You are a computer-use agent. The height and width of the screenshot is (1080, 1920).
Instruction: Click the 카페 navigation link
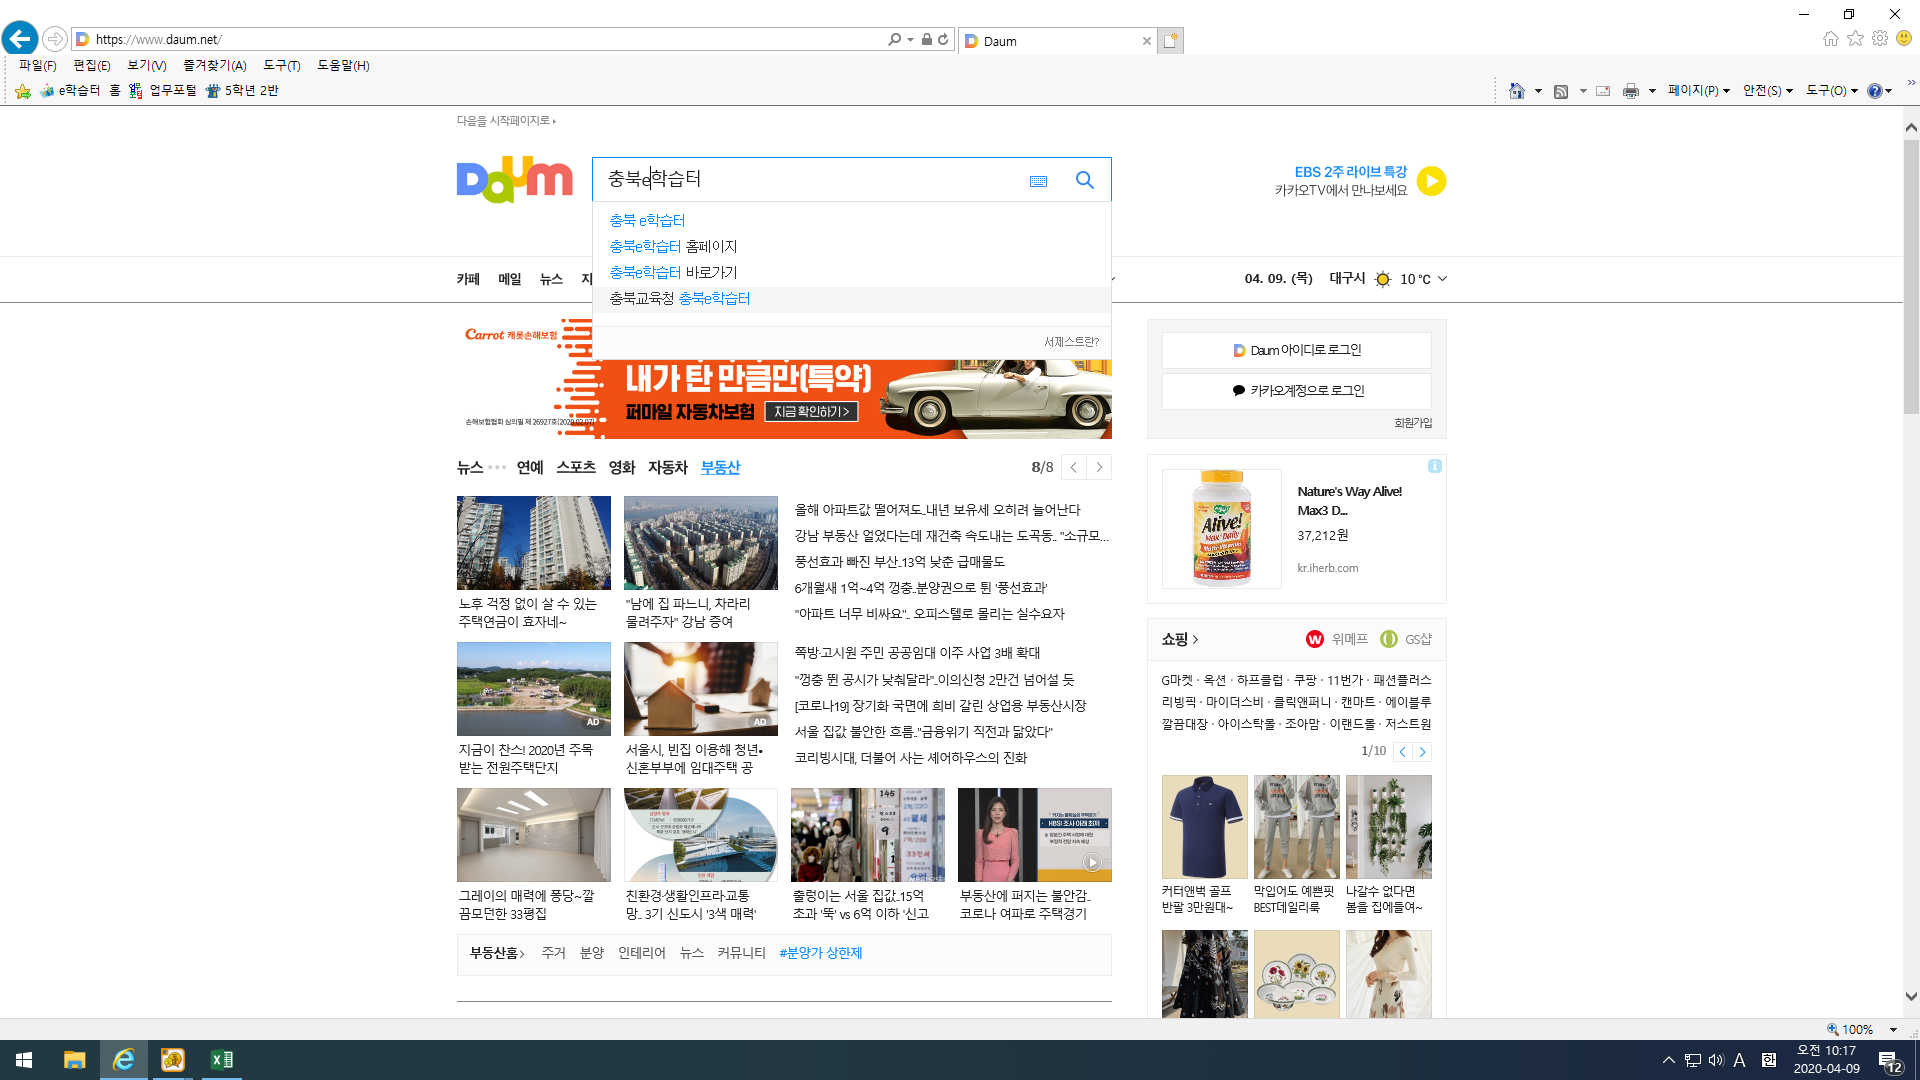click(468, 279)
